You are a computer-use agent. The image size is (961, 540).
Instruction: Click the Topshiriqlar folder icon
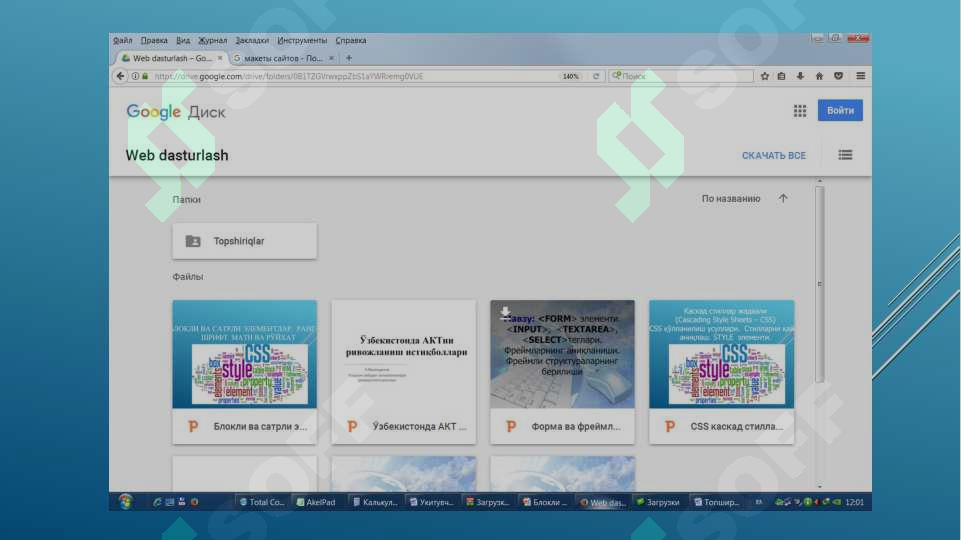pyautogui.click(x=193, y=241)
